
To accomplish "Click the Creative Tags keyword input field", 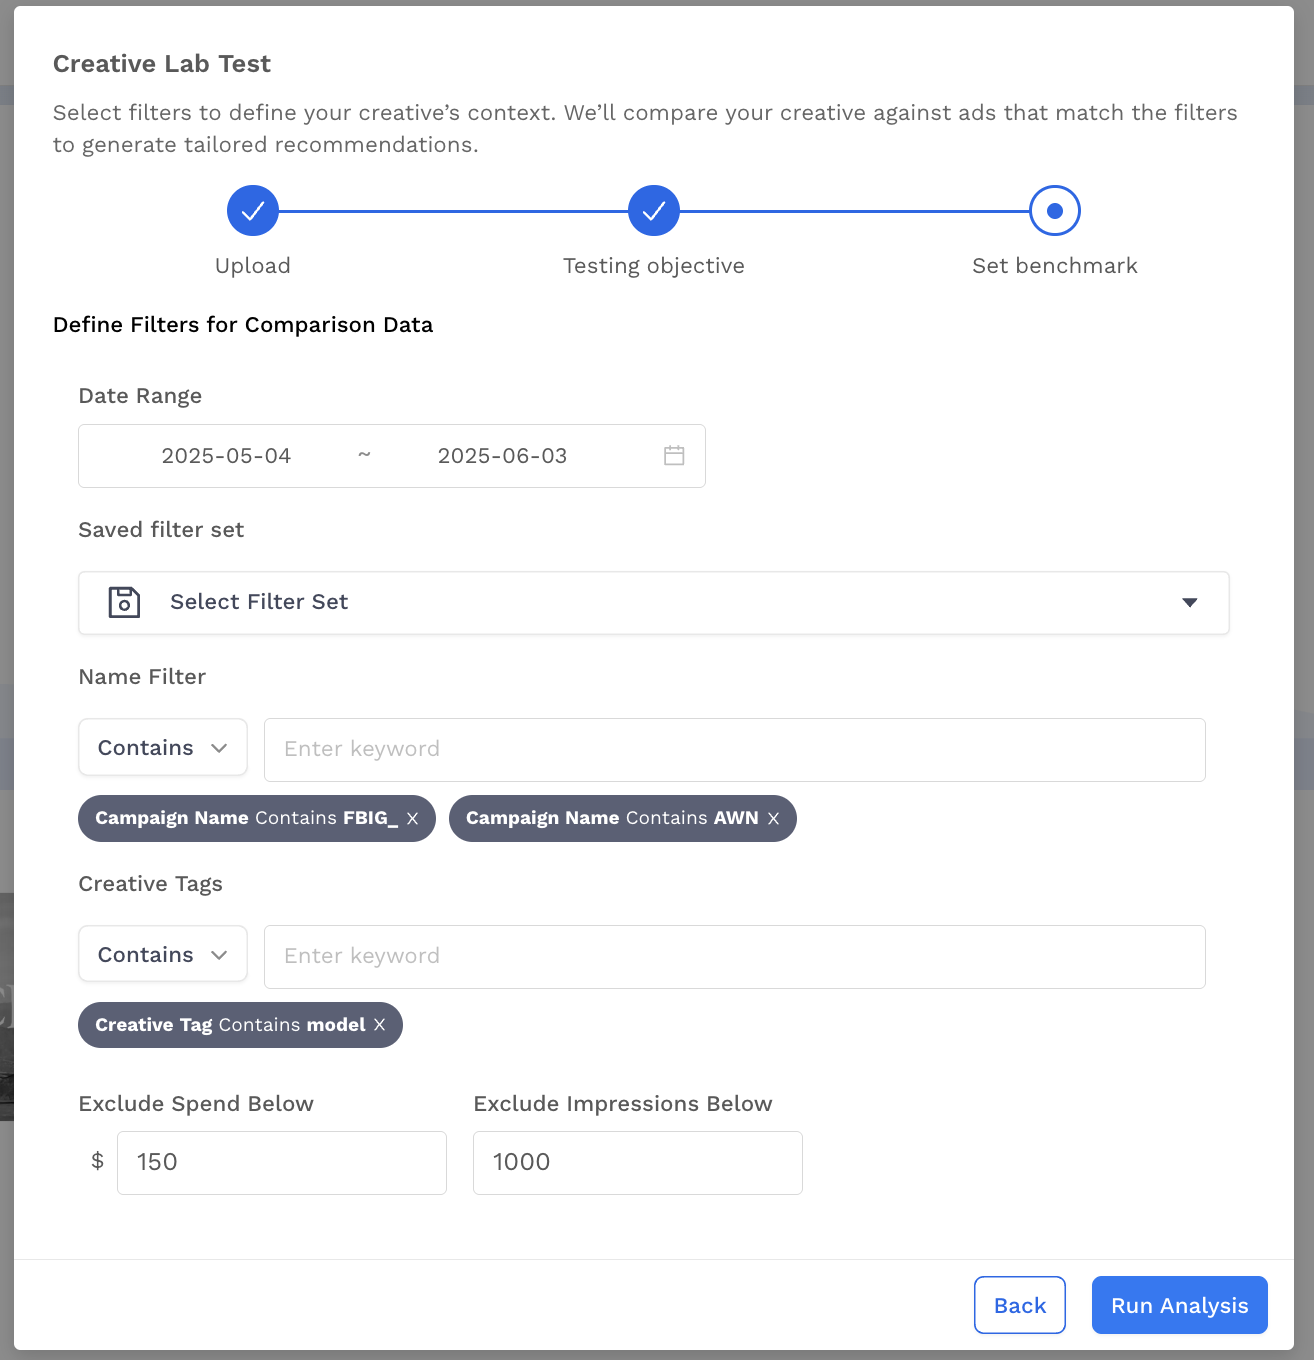I will click(734, 957).
